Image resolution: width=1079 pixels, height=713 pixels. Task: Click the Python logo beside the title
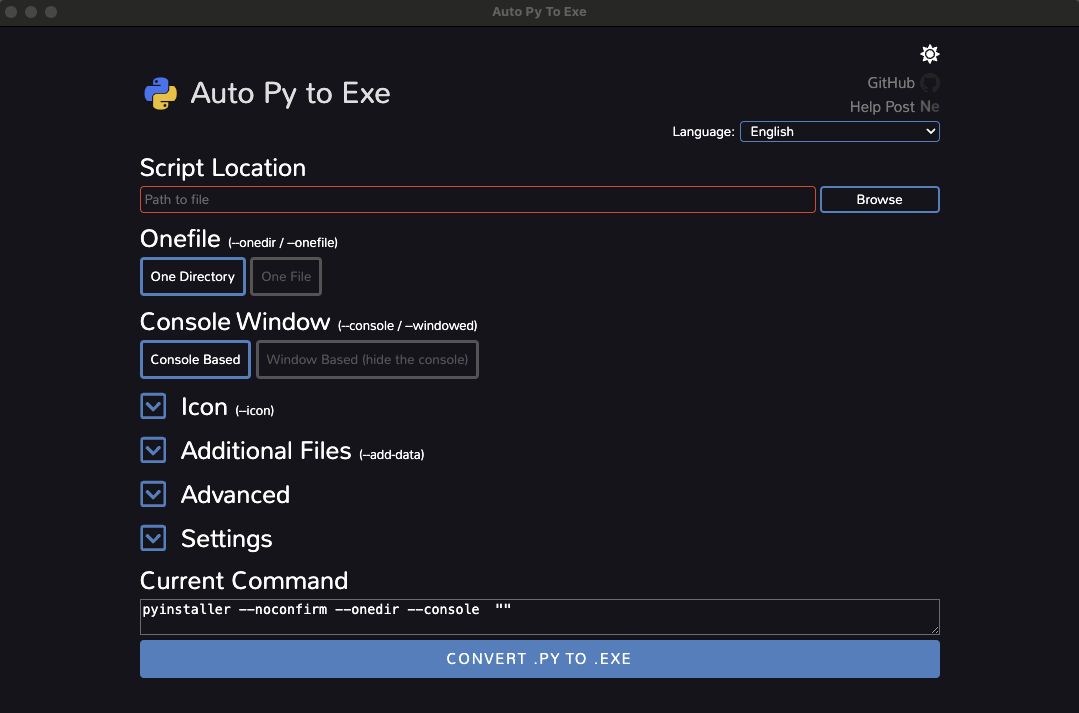click(x=161, y=93)
